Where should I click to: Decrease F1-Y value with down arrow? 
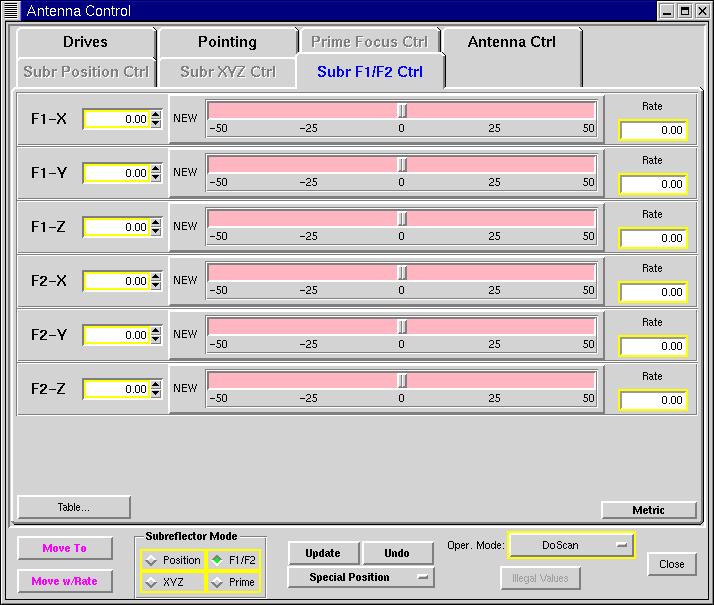coord(156,177)
